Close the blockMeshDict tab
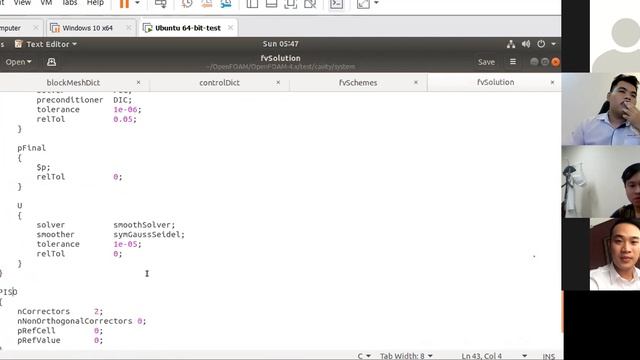Viewport: 640px width, 360px height. click(x=138, y=82)
